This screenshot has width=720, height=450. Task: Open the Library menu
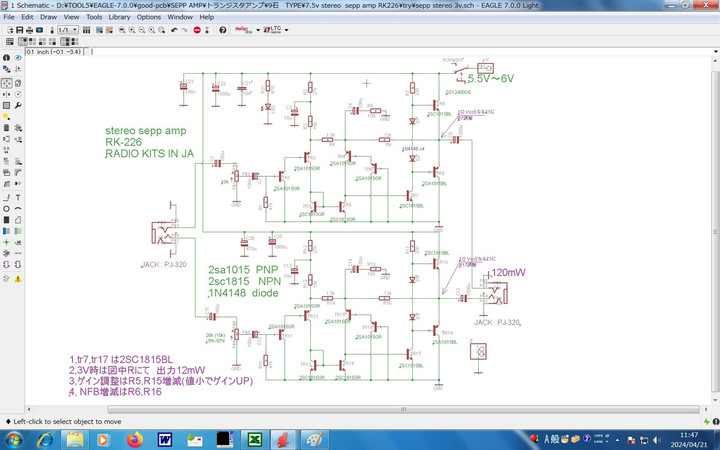point(119,17)
